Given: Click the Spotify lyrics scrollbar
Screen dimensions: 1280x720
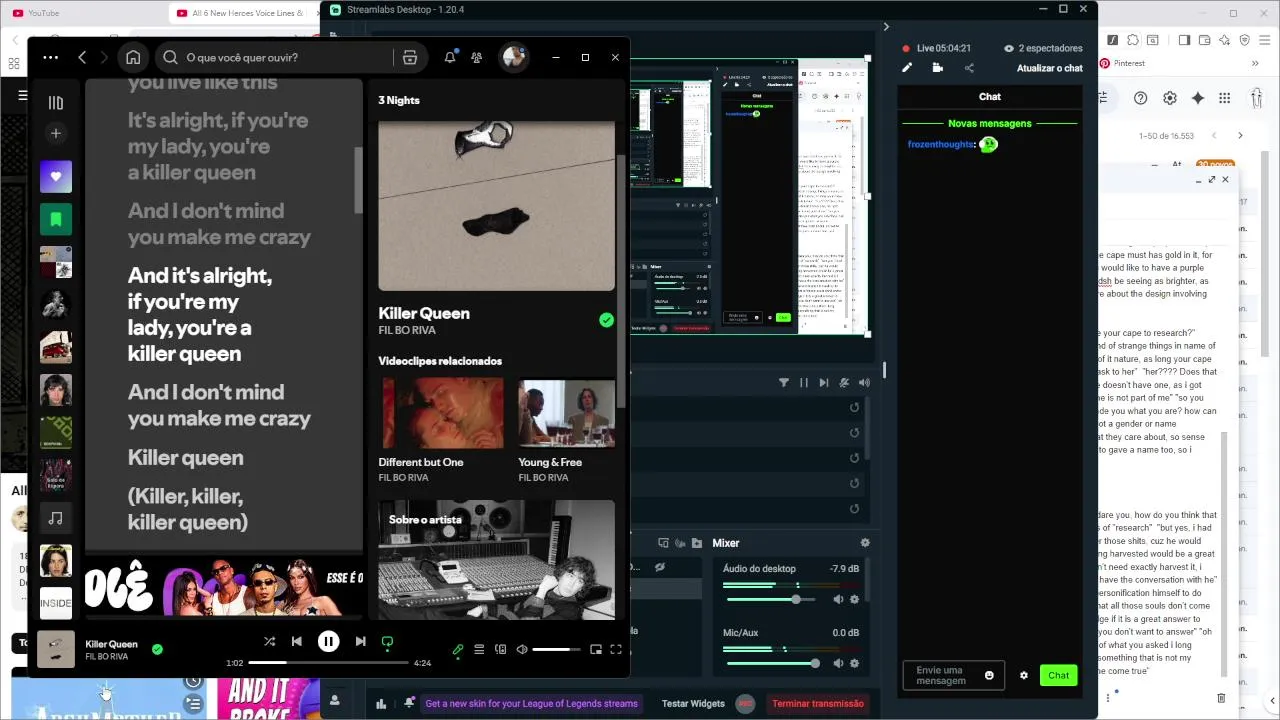Looking at the screenshot, I should click(x=359, y=180).
